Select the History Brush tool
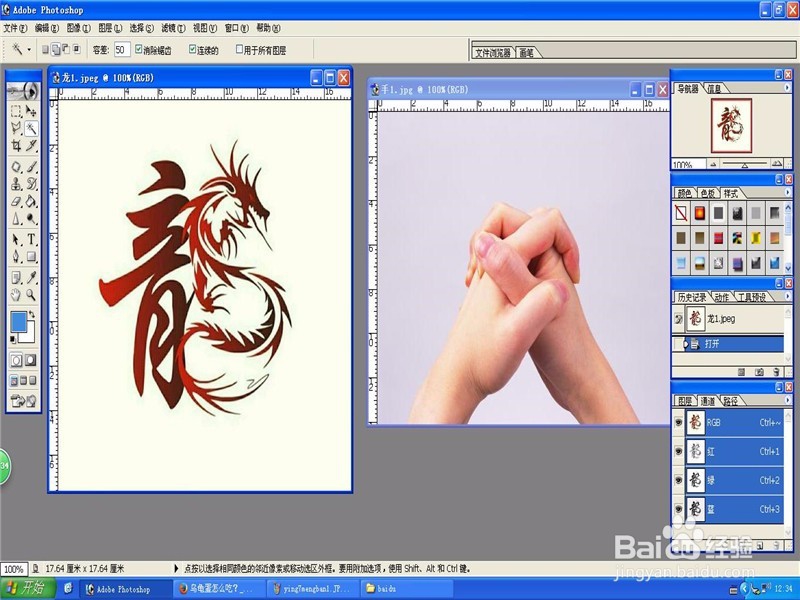 point(31,184)
